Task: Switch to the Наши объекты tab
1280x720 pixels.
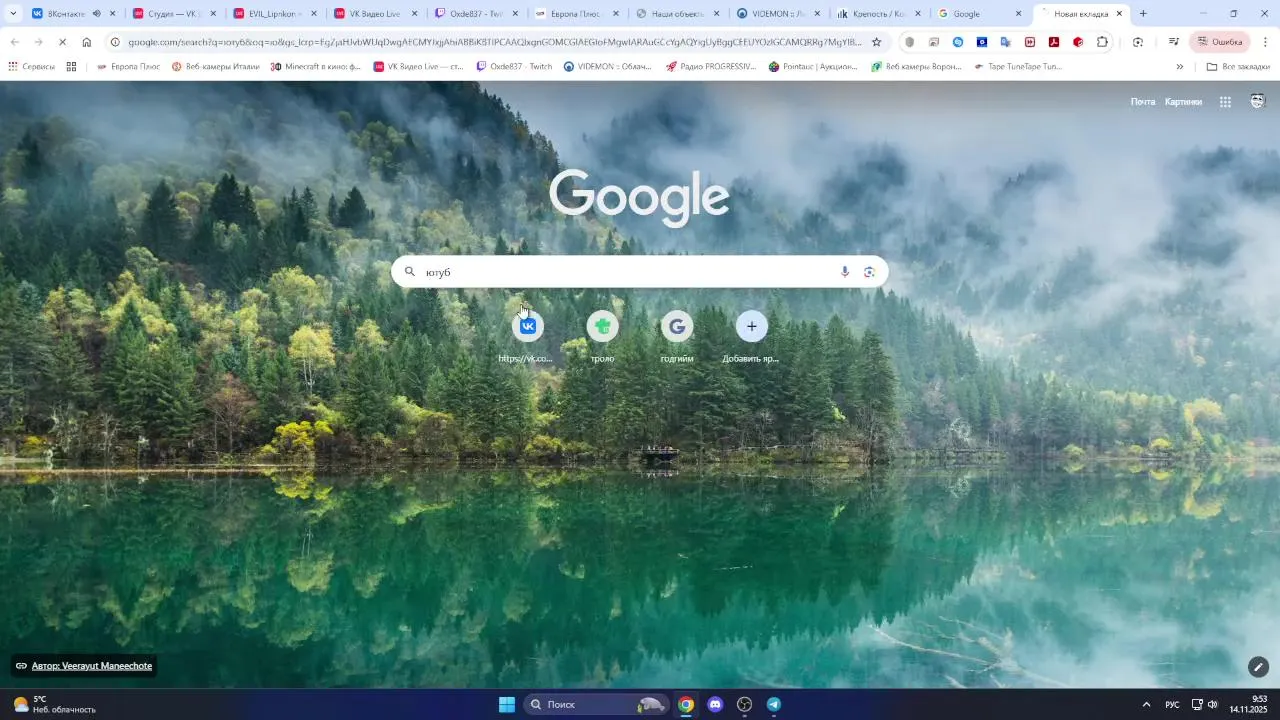Action: click(x=677, y=14)
